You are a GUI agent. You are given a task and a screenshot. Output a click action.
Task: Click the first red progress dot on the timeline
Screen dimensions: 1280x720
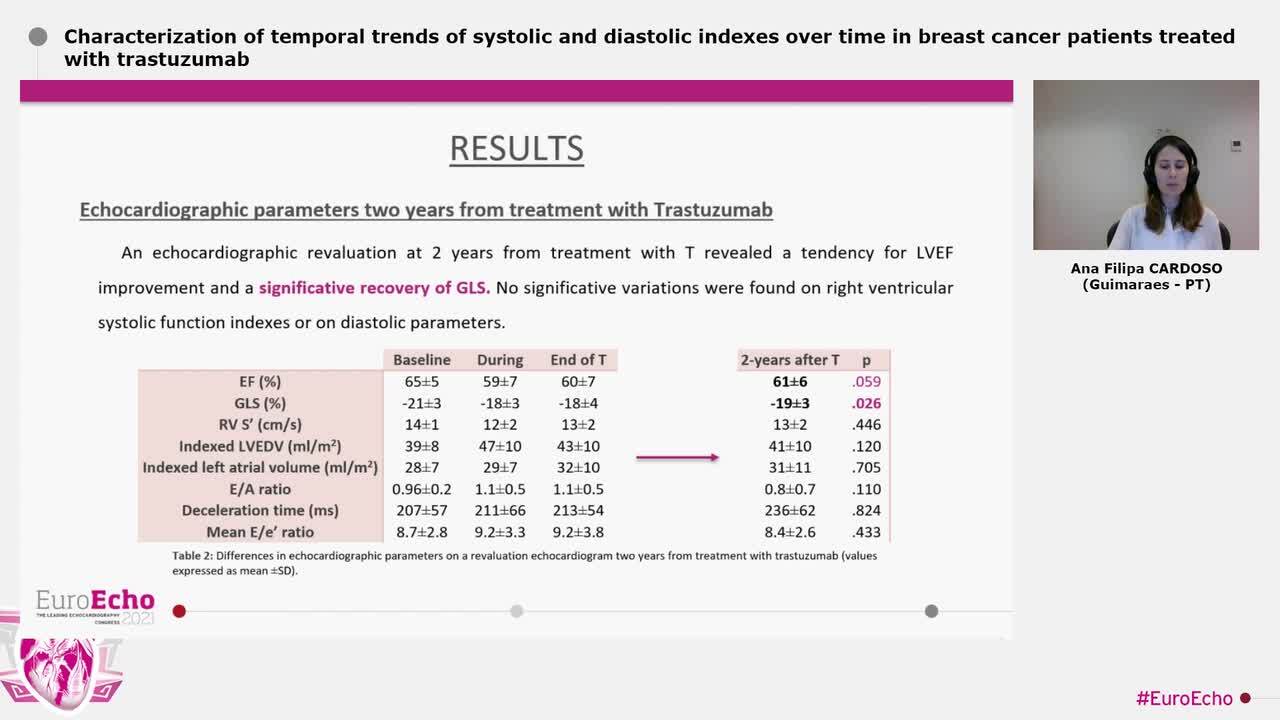click(179, 611)
